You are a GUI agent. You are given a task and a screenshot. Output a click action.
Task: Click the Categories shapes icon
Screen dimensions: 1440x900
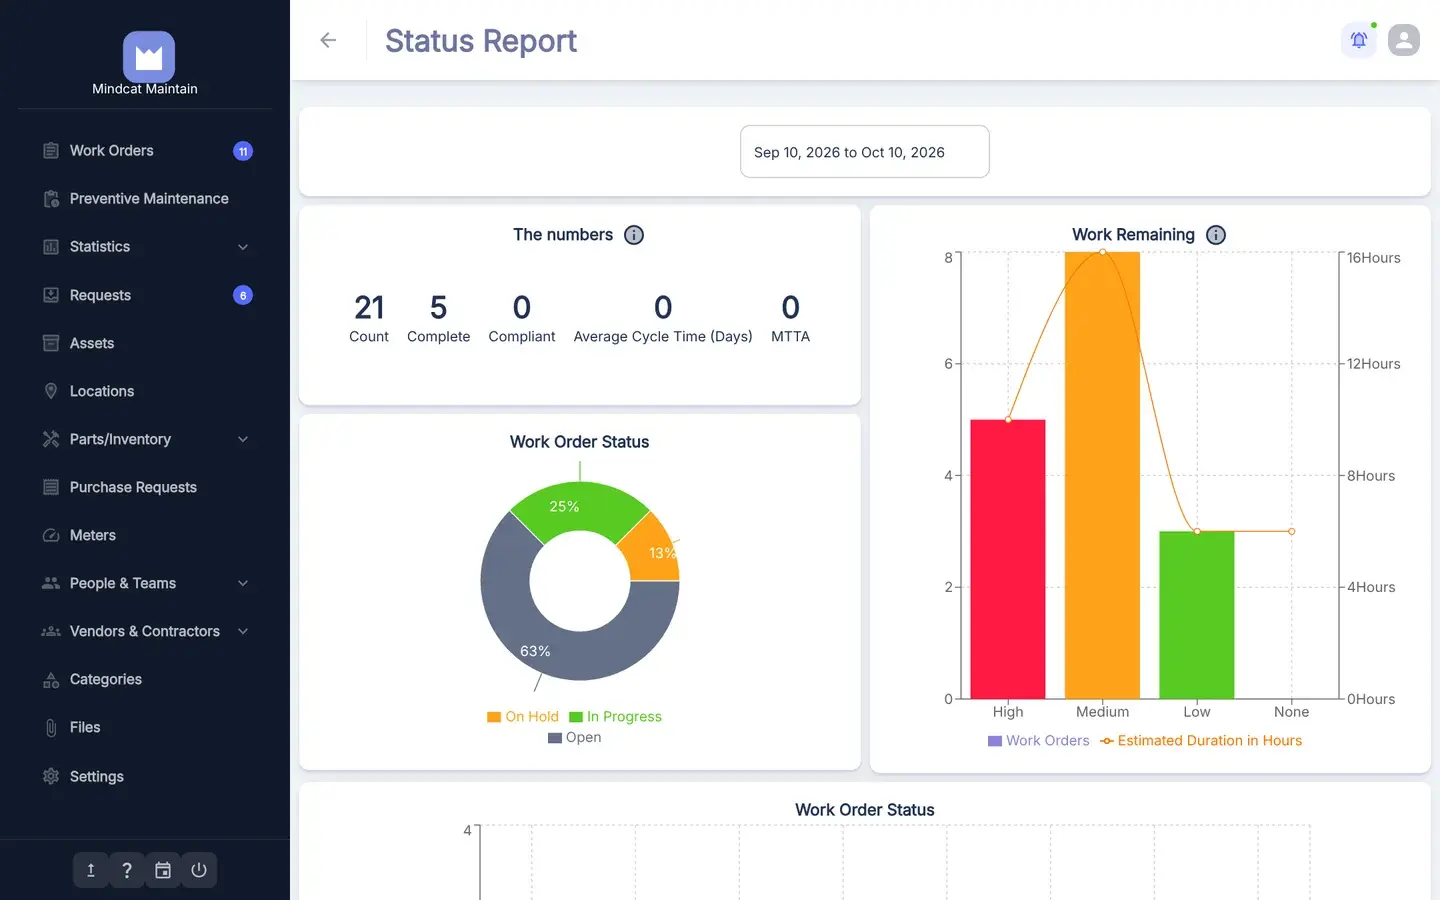(51, 680)
